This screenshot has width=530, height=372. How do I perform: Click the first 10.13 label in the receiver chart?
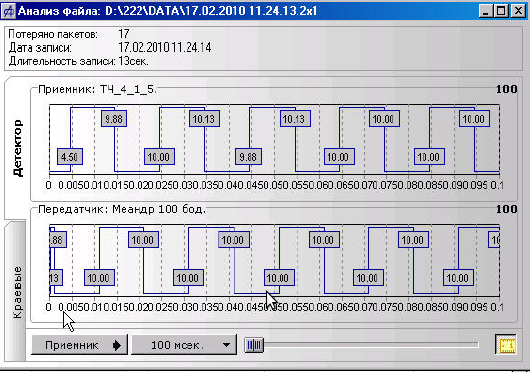[x=204, y=119]
